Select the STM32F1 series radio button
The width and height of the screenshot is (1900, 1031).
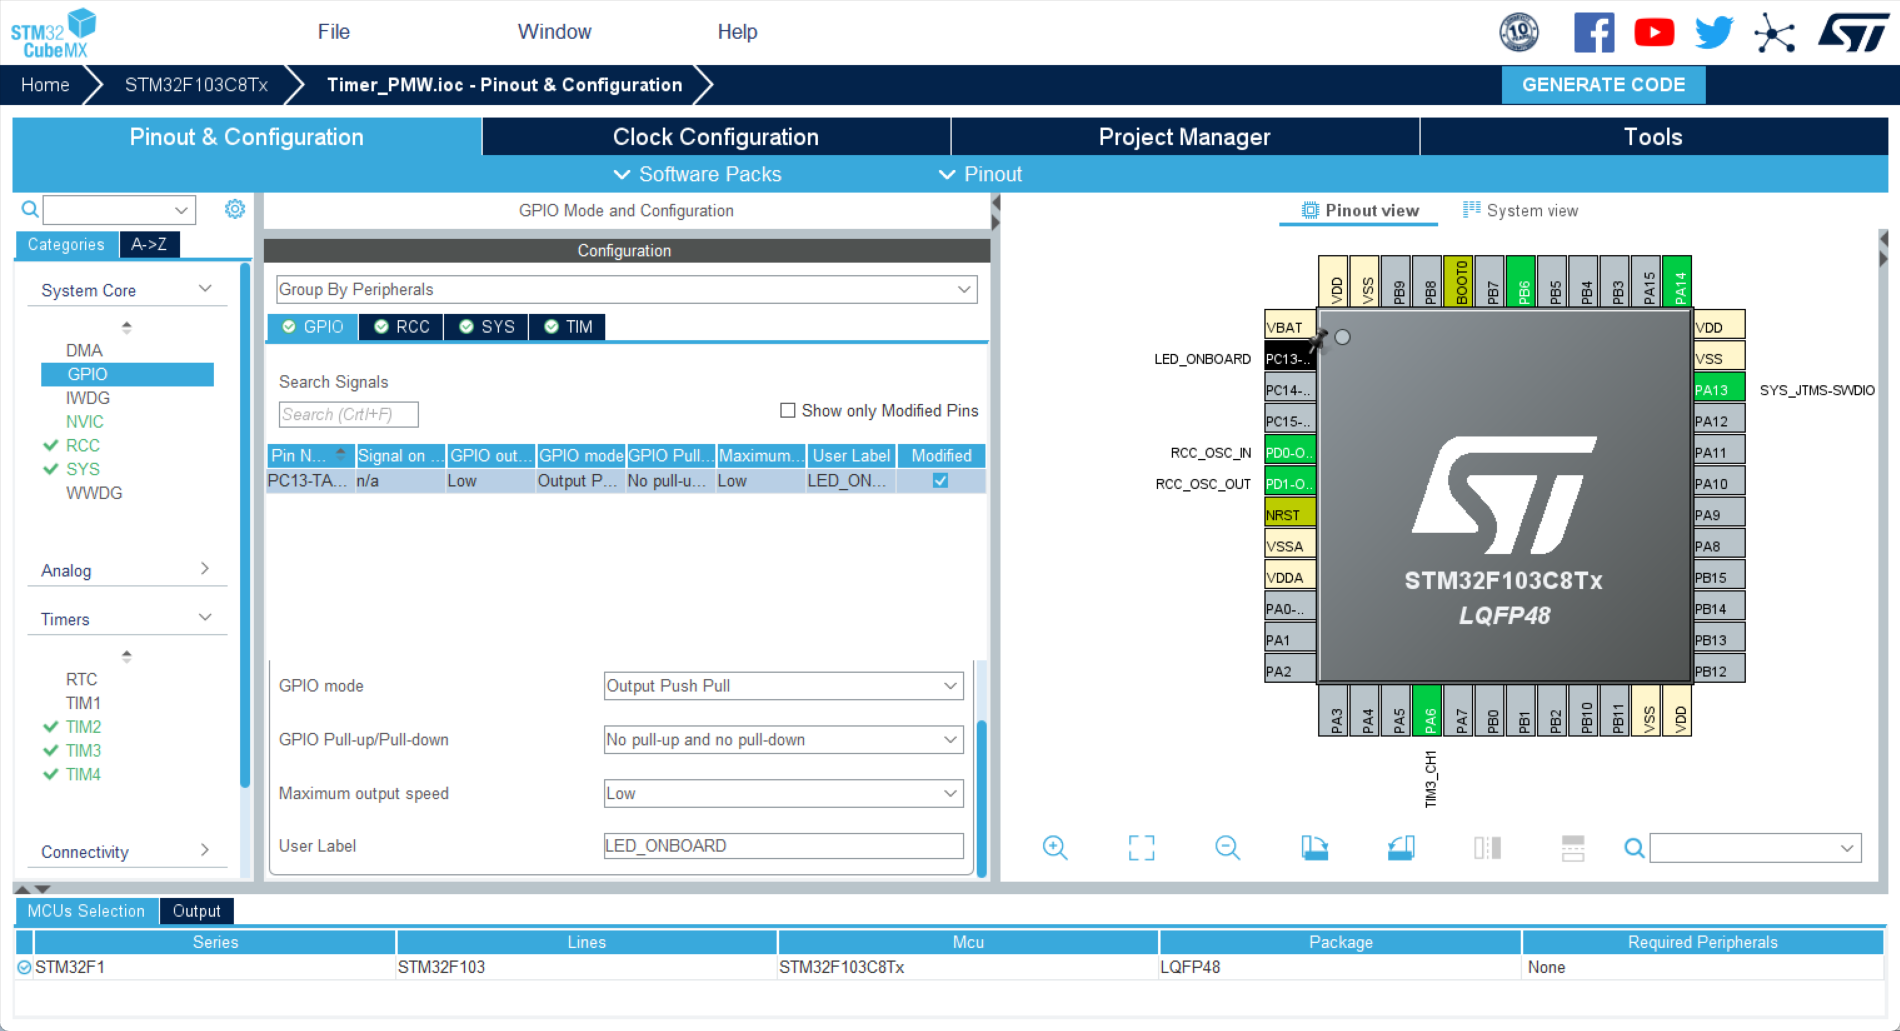[x=24, y=967]
